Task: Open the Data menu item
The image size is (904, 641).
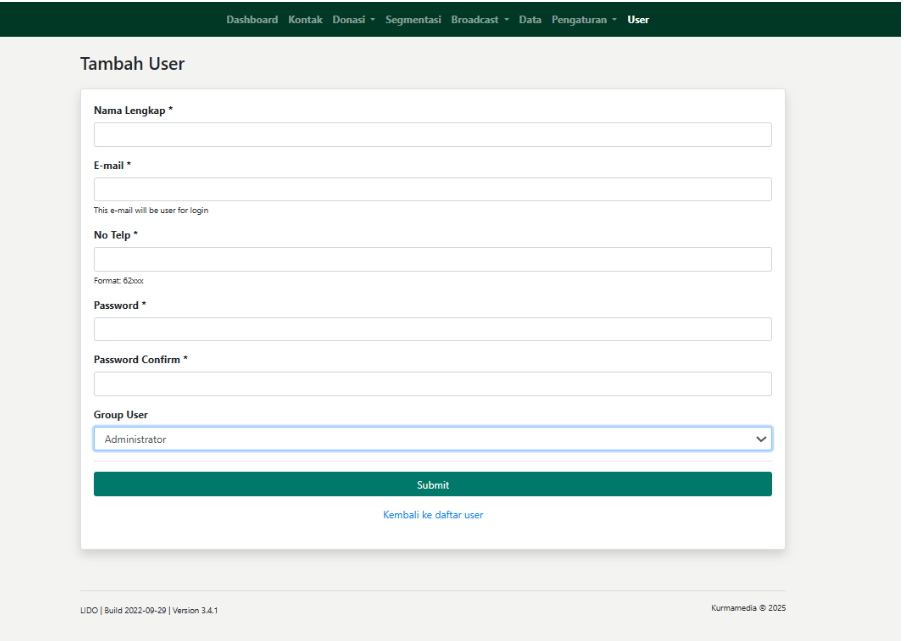Action: [530, 20]
